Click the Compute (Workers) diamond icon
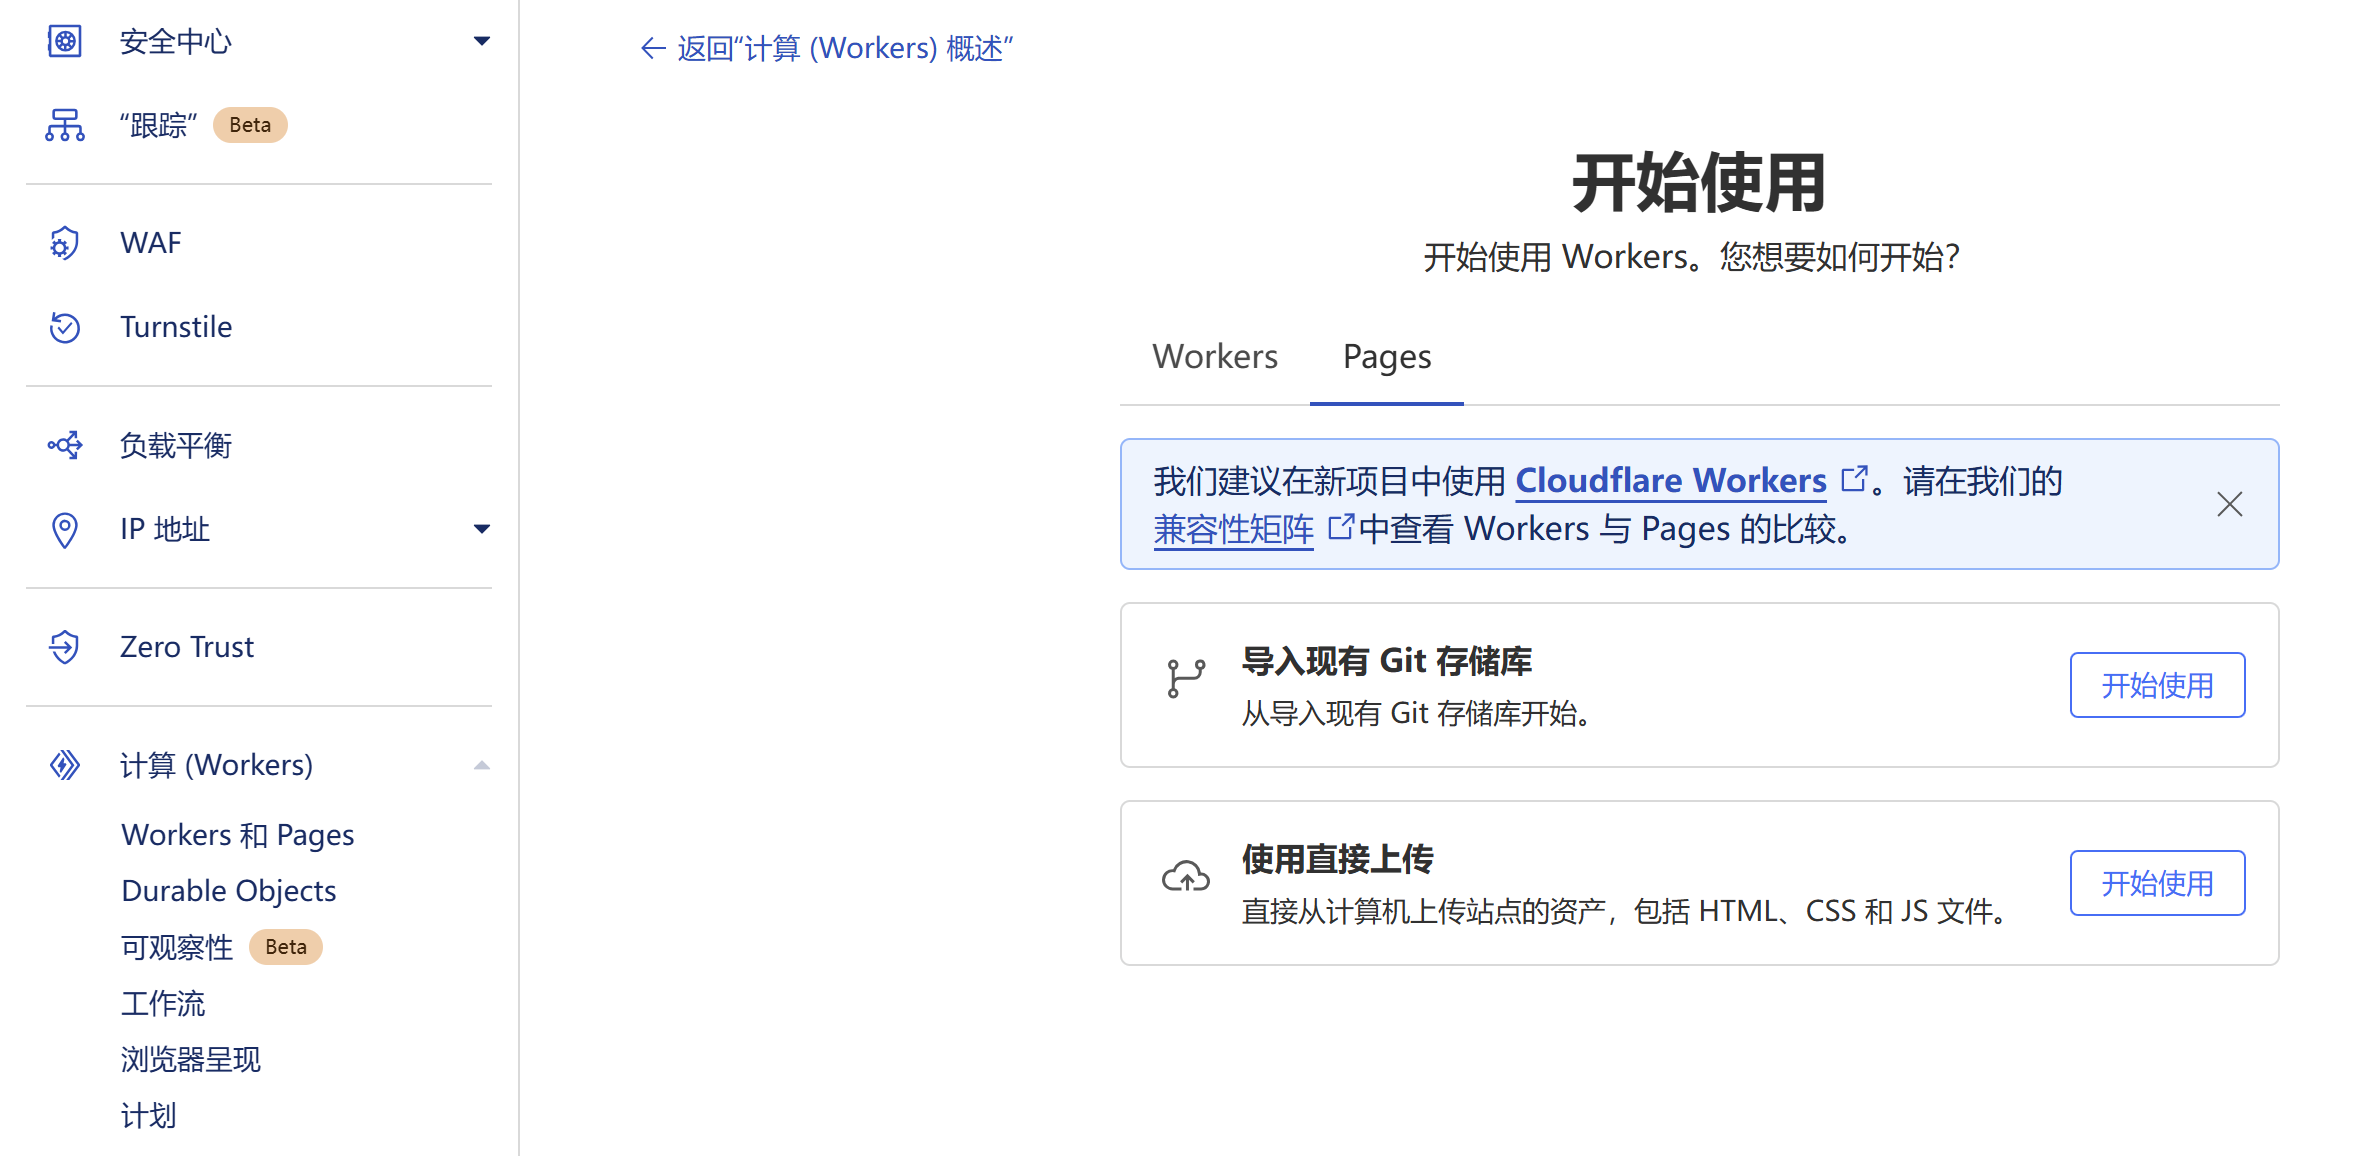Screen dimensions: 2354x1156 click(65, 765)
